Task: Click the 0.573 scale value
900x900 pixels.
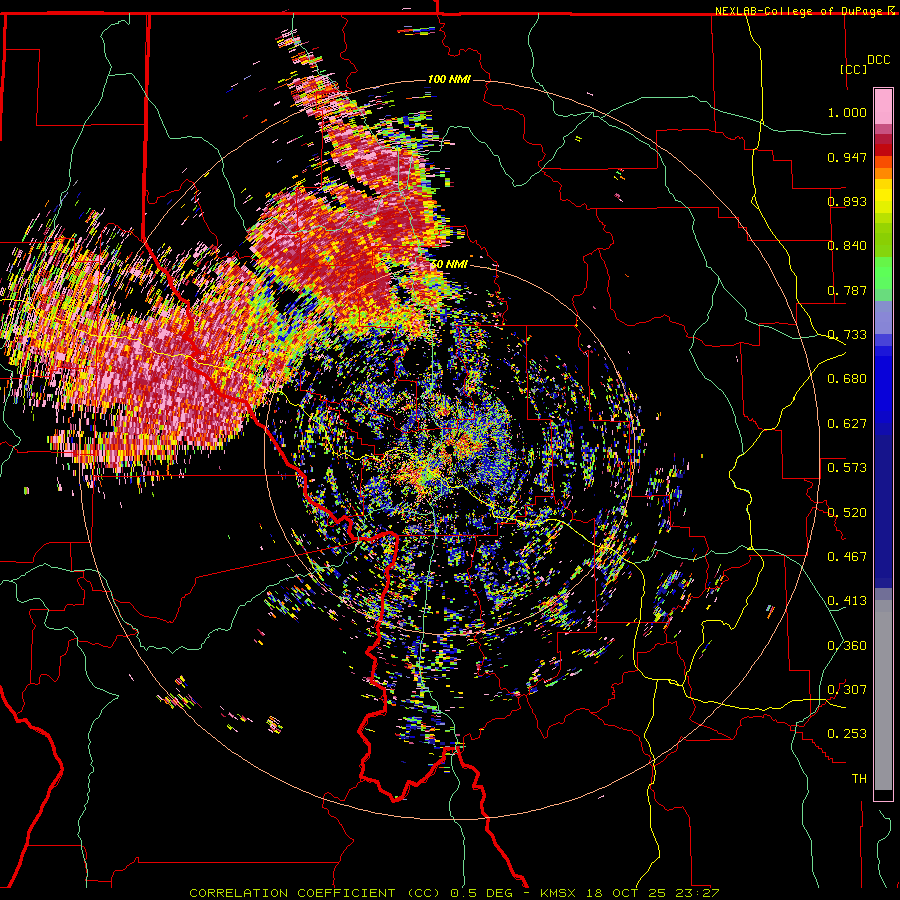Action: (847, 468)
